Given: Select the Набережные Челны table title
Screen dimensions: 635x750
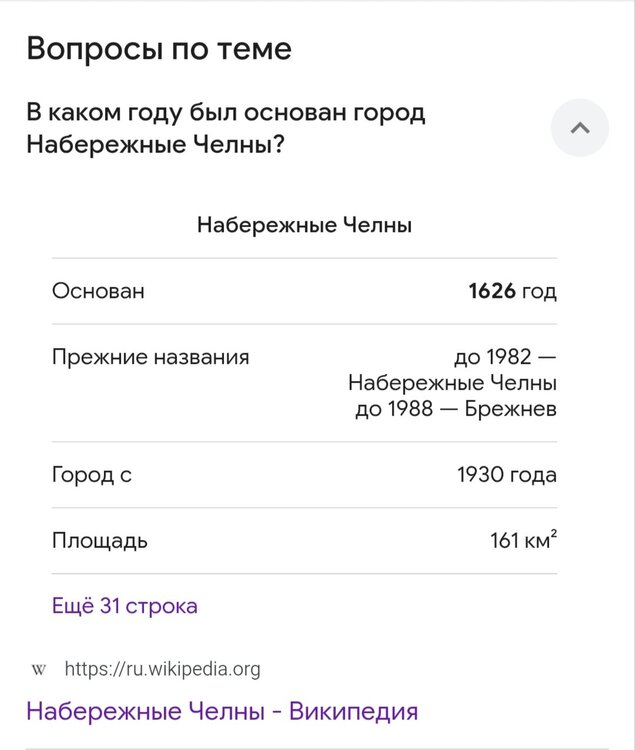Looking at the screenshot, I should [304, 225].
